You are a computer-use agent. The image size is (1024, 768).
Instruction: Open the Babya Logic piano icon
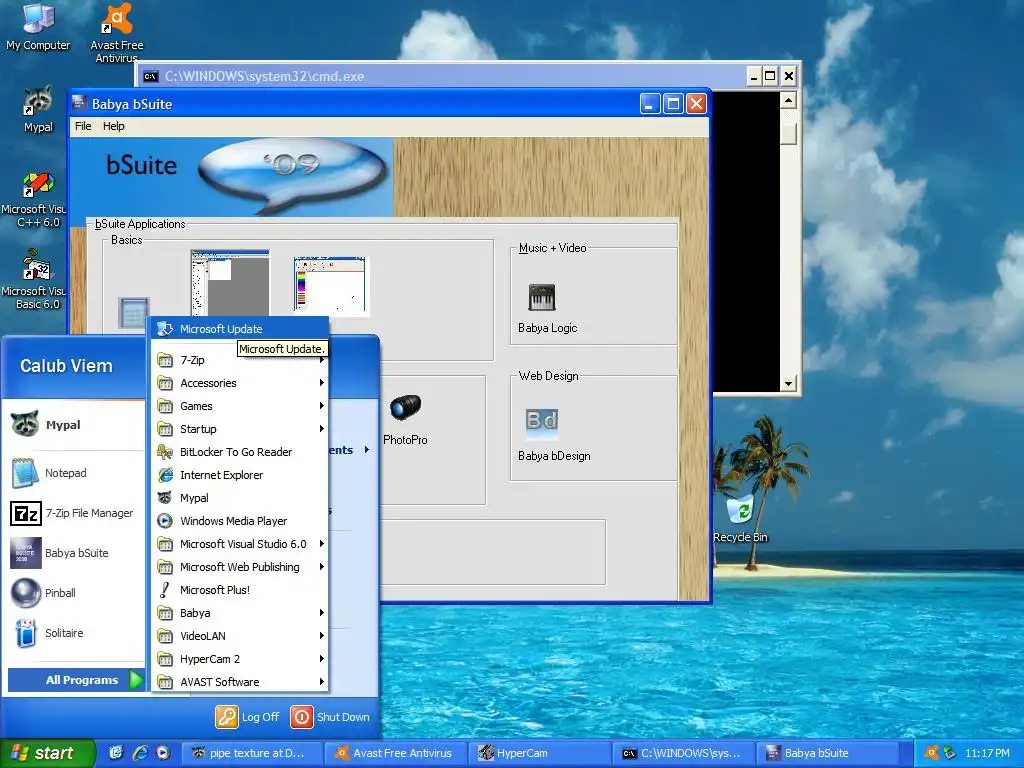pos(541,298)
